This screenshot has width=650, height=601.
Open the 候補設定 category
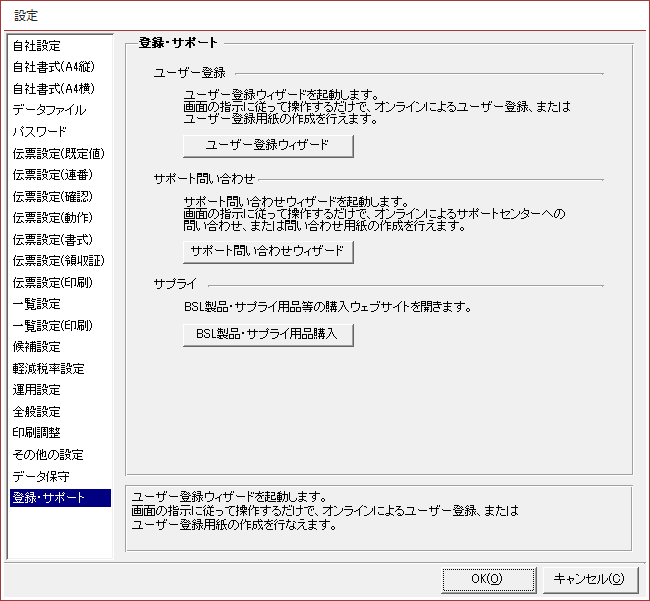coord(36,347)
